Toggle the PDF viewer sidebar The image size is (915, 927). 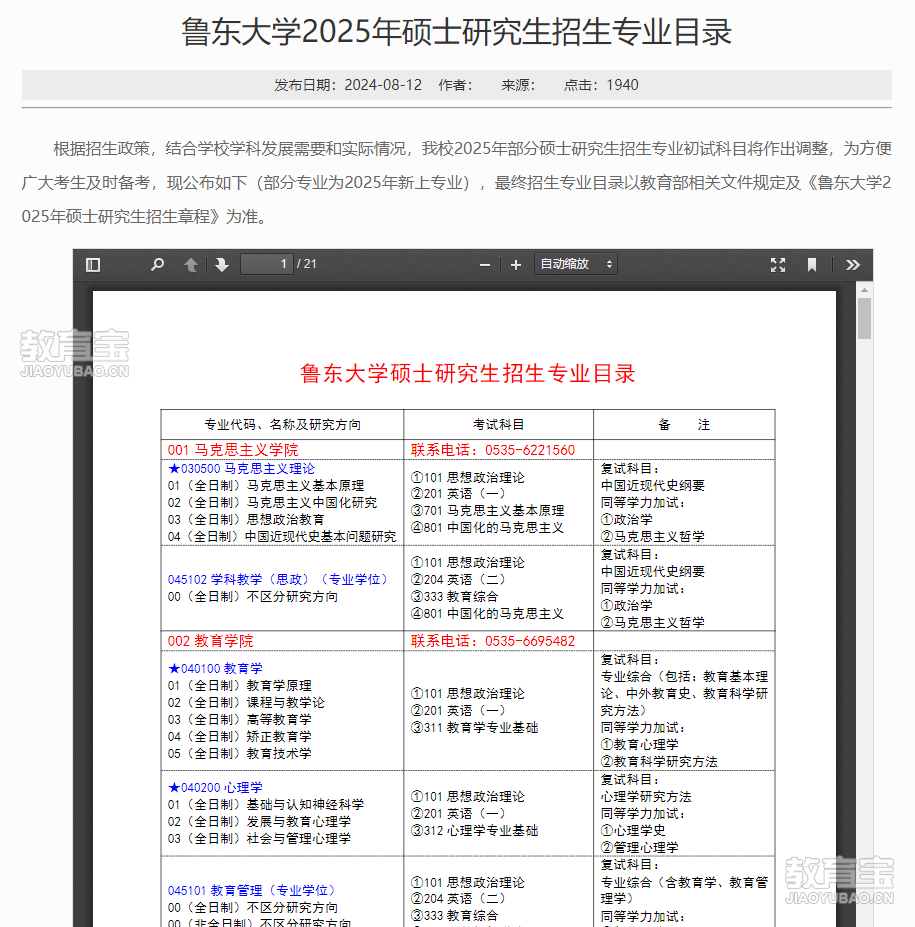93,264
